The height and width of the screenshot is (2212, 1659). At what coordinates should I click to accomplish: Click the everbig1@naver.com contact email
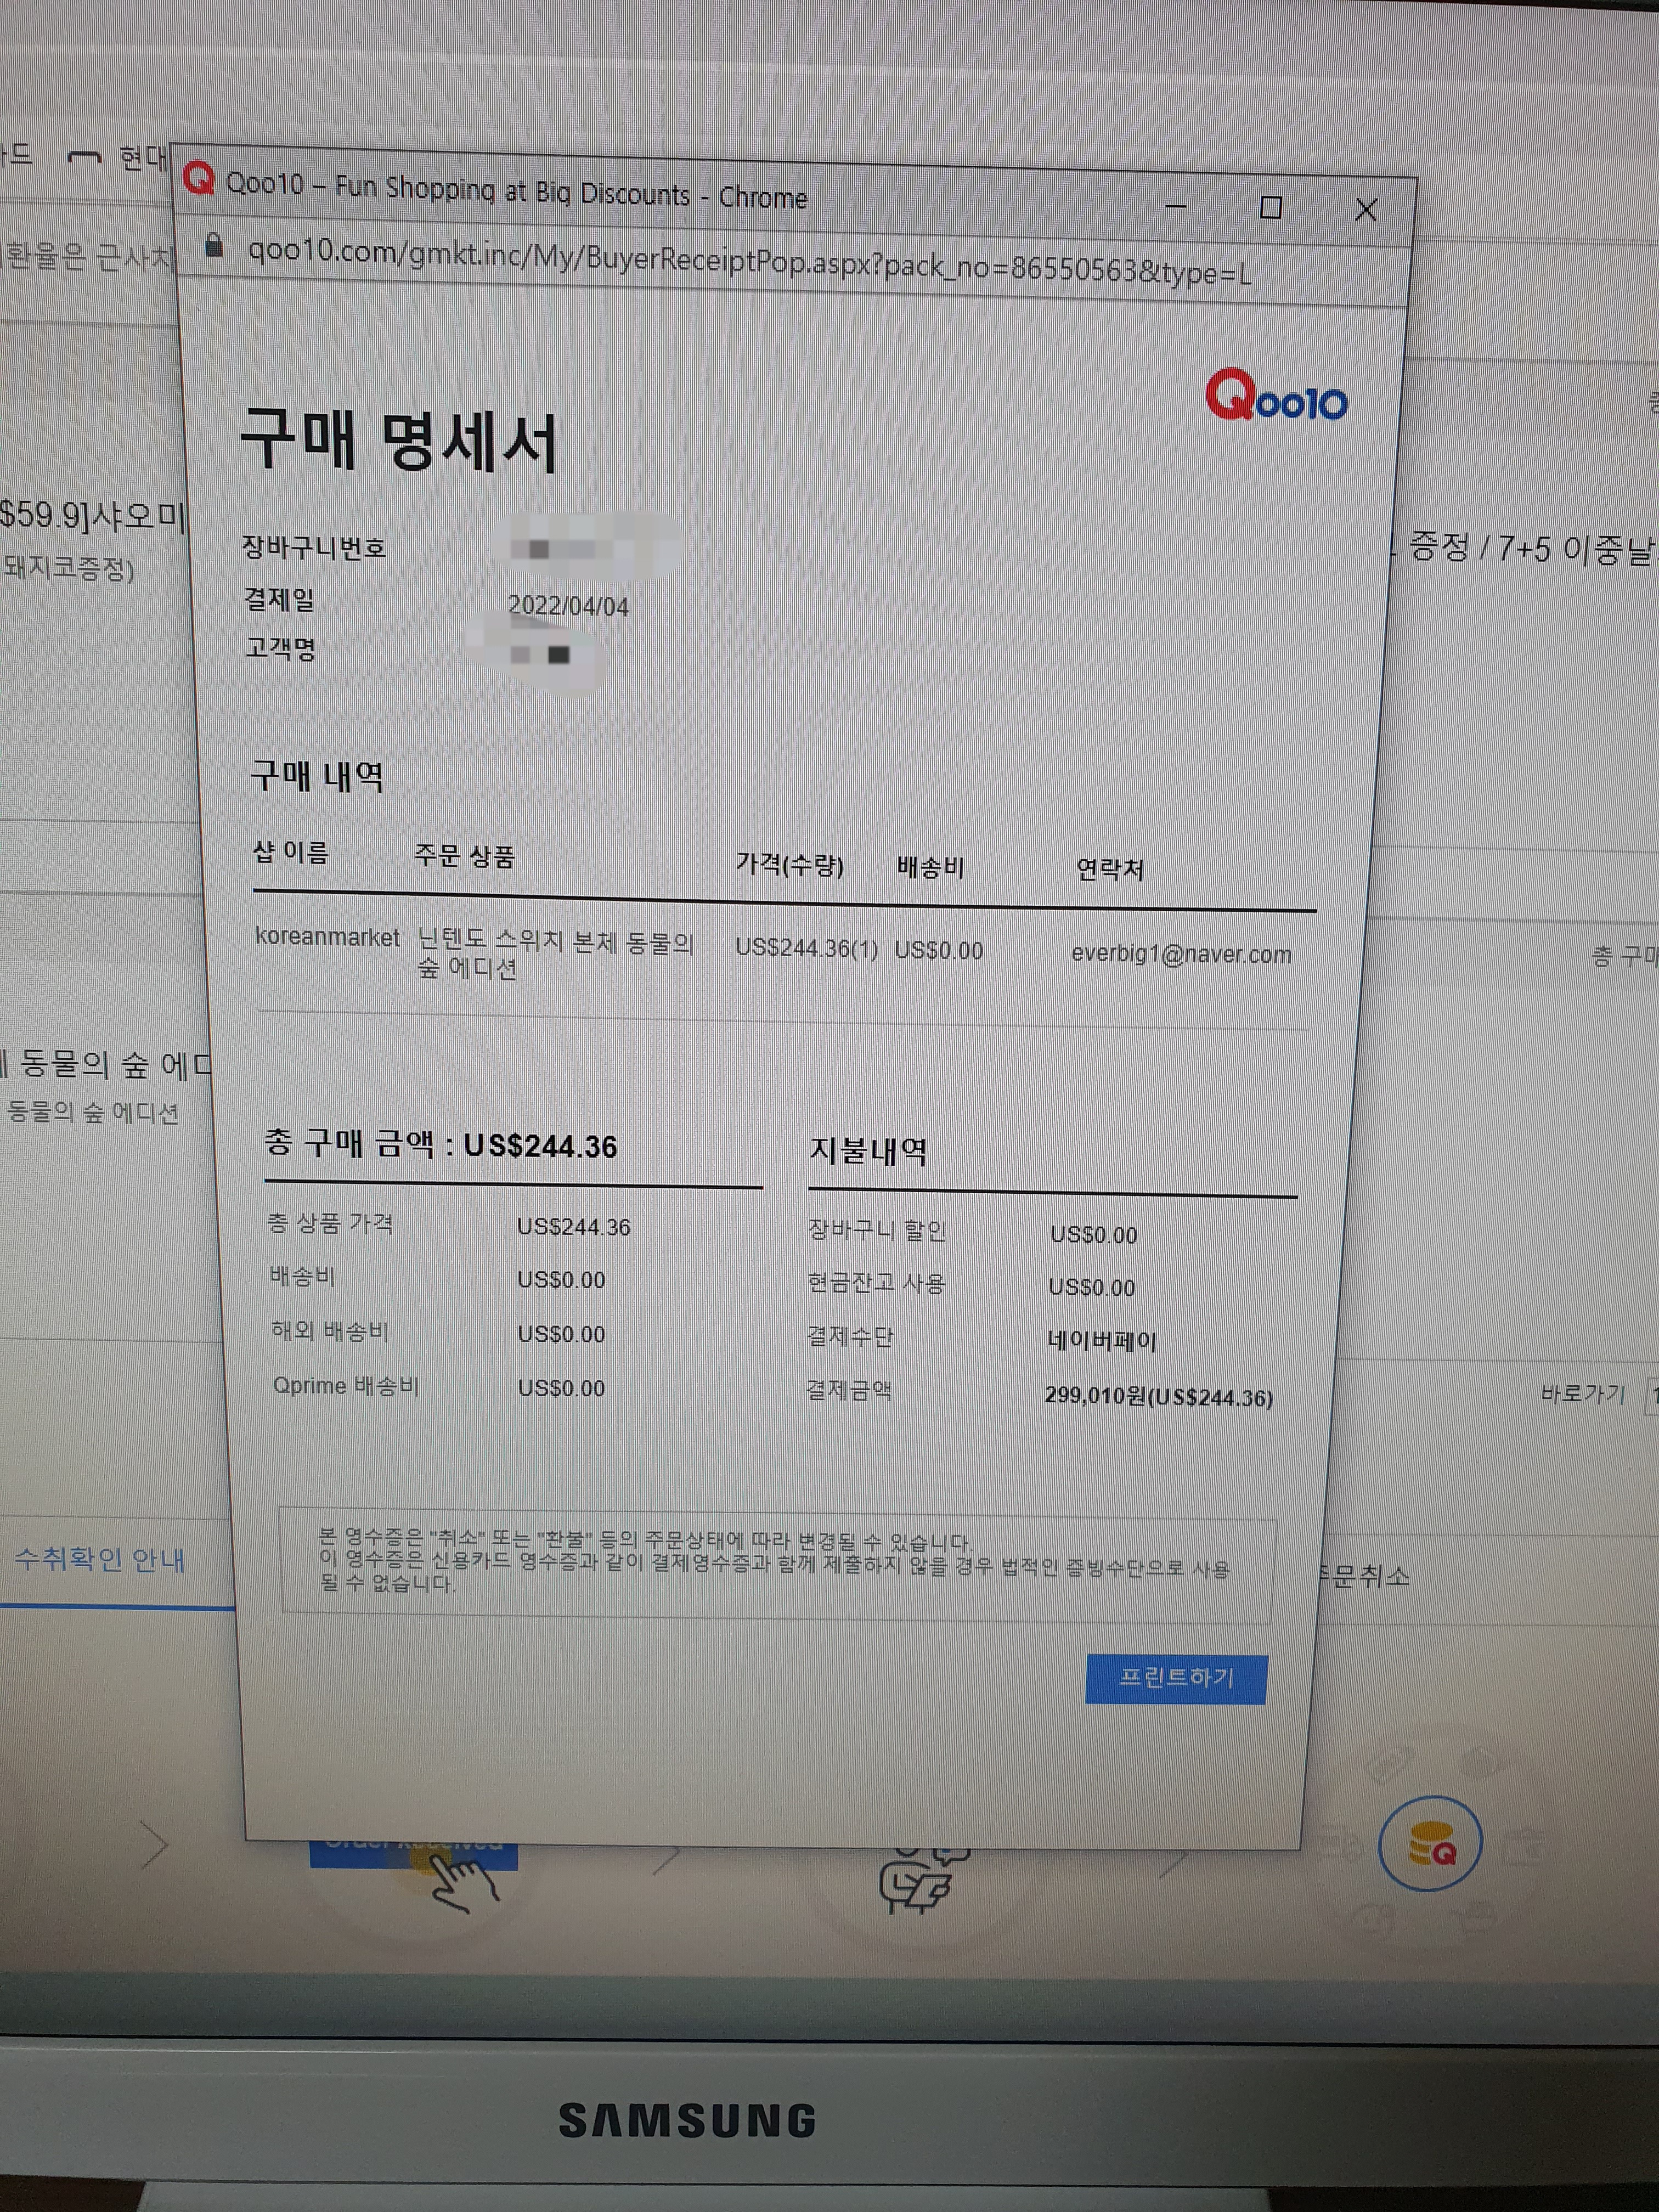point(1180,954)
